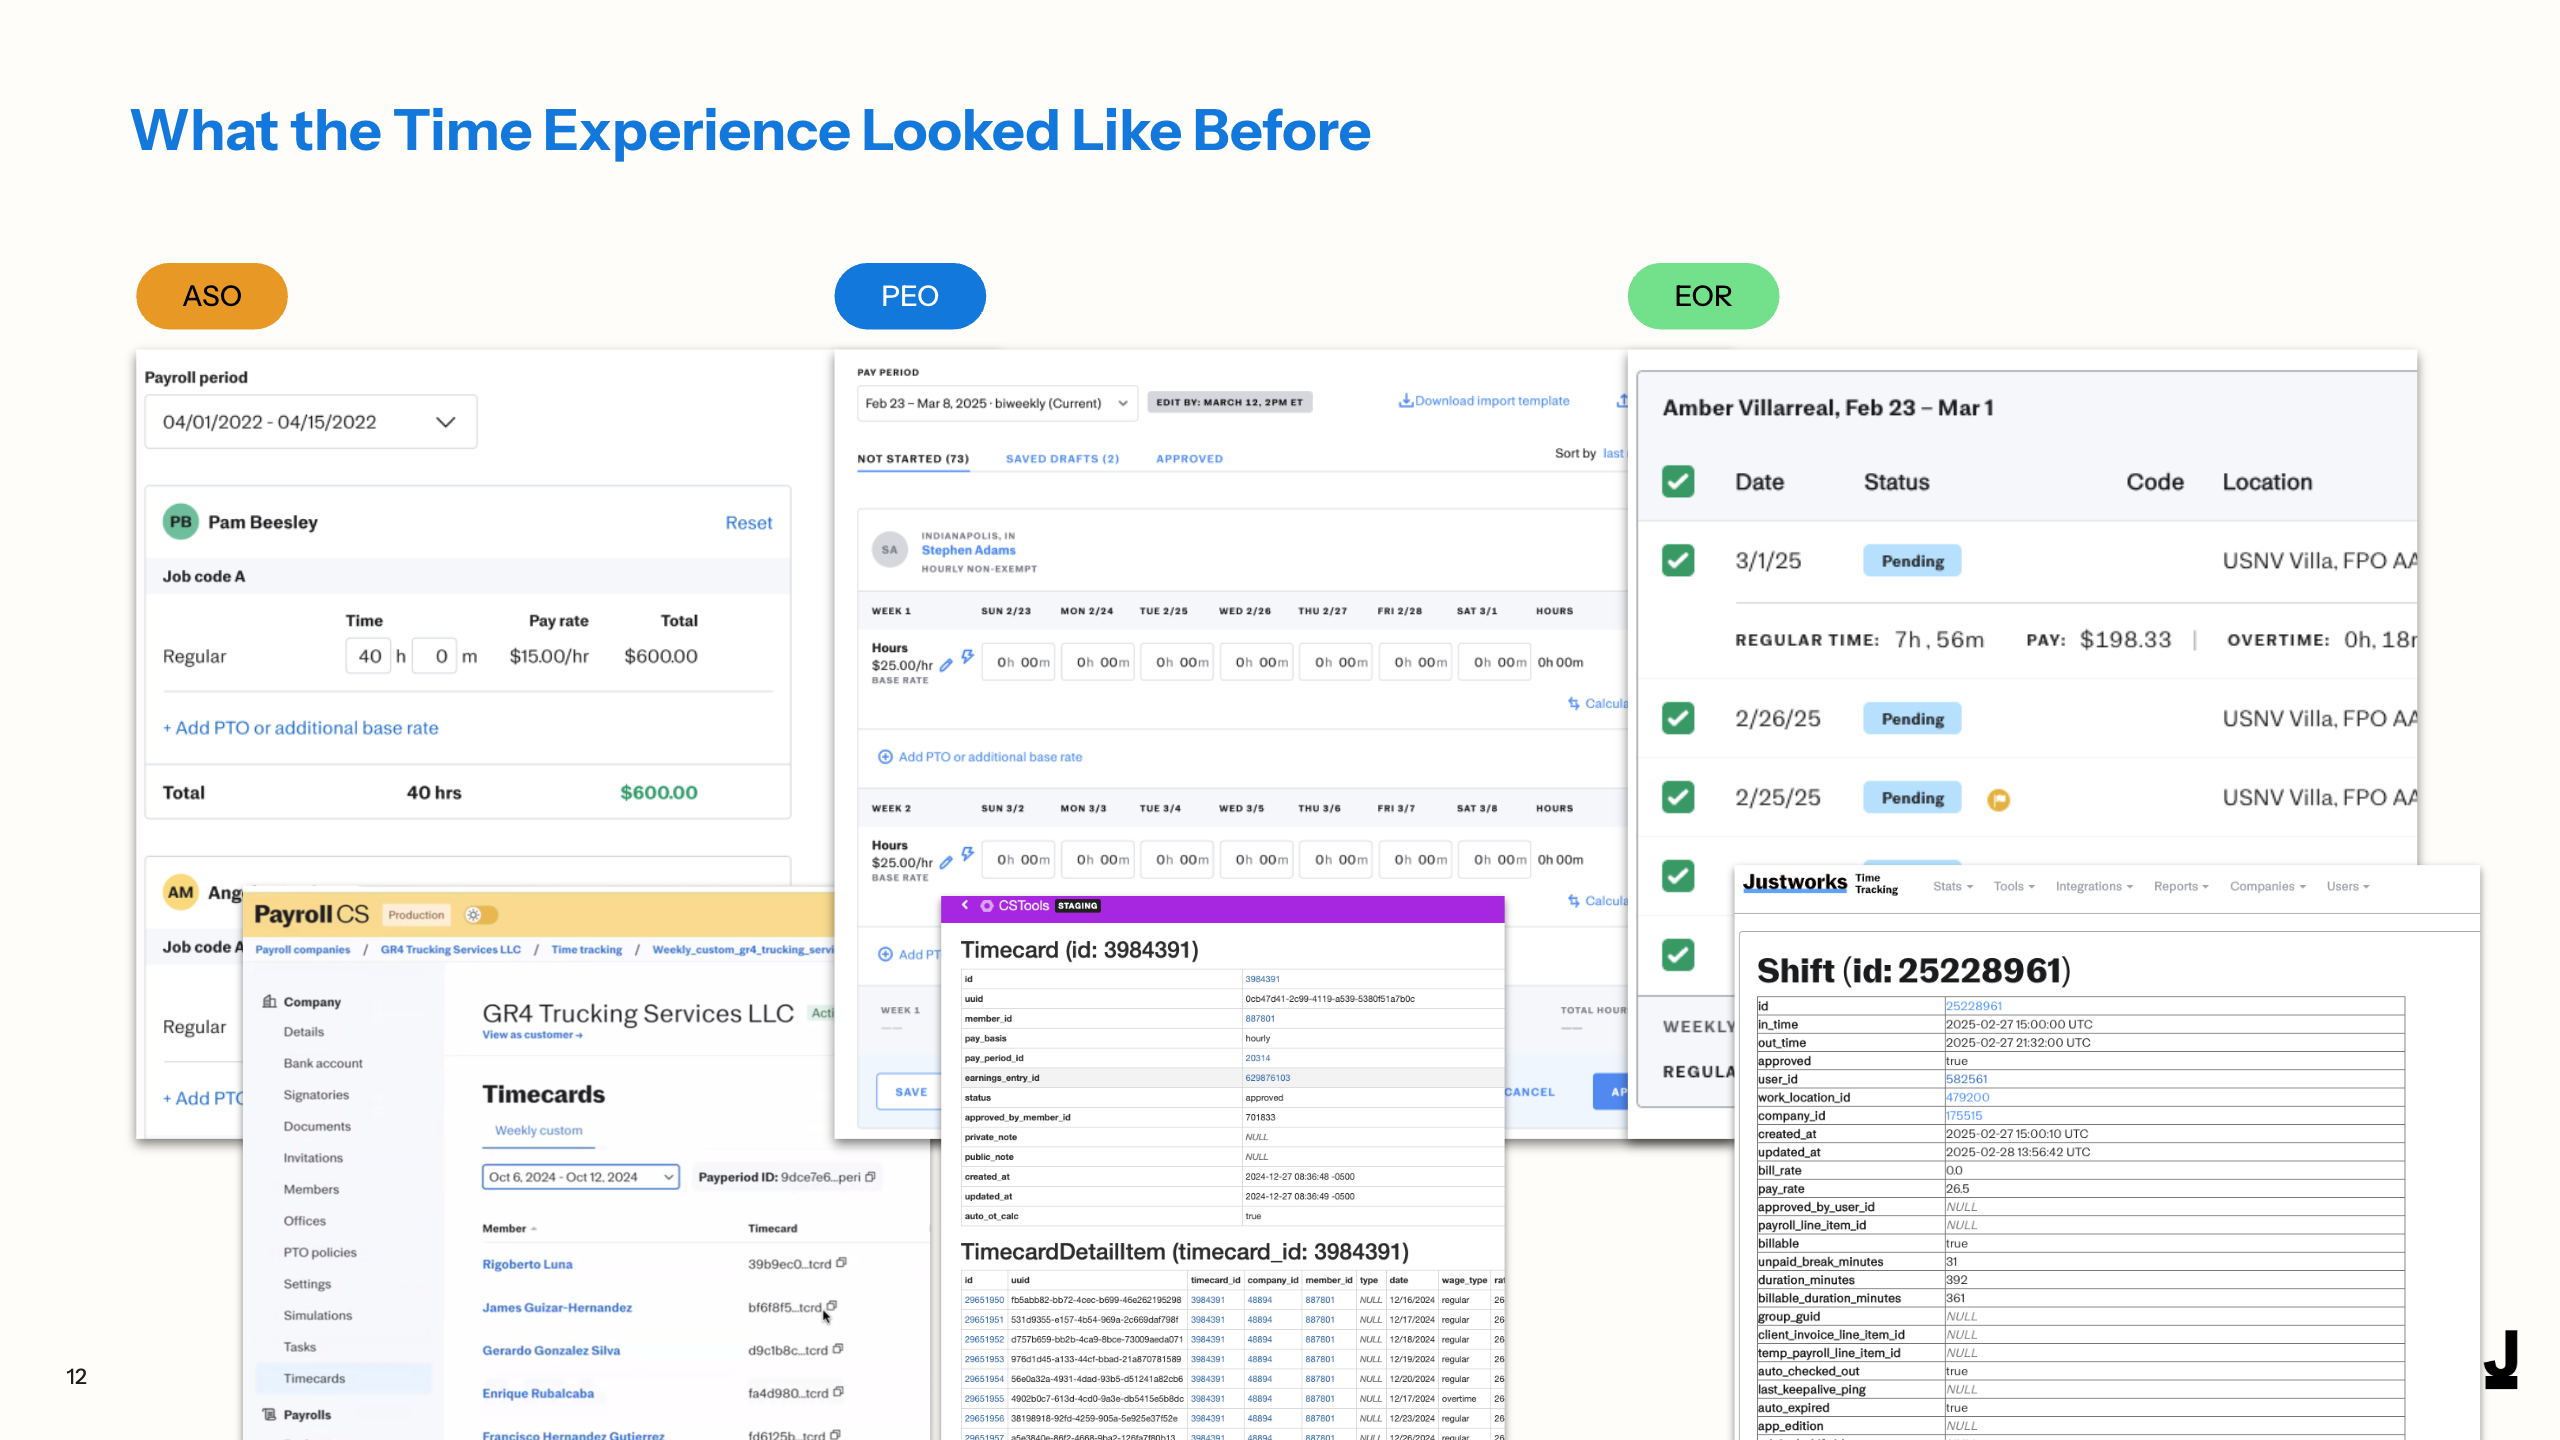
Task: Click the Company building icon in Payroll CS sidebar
Action: 269,1001
